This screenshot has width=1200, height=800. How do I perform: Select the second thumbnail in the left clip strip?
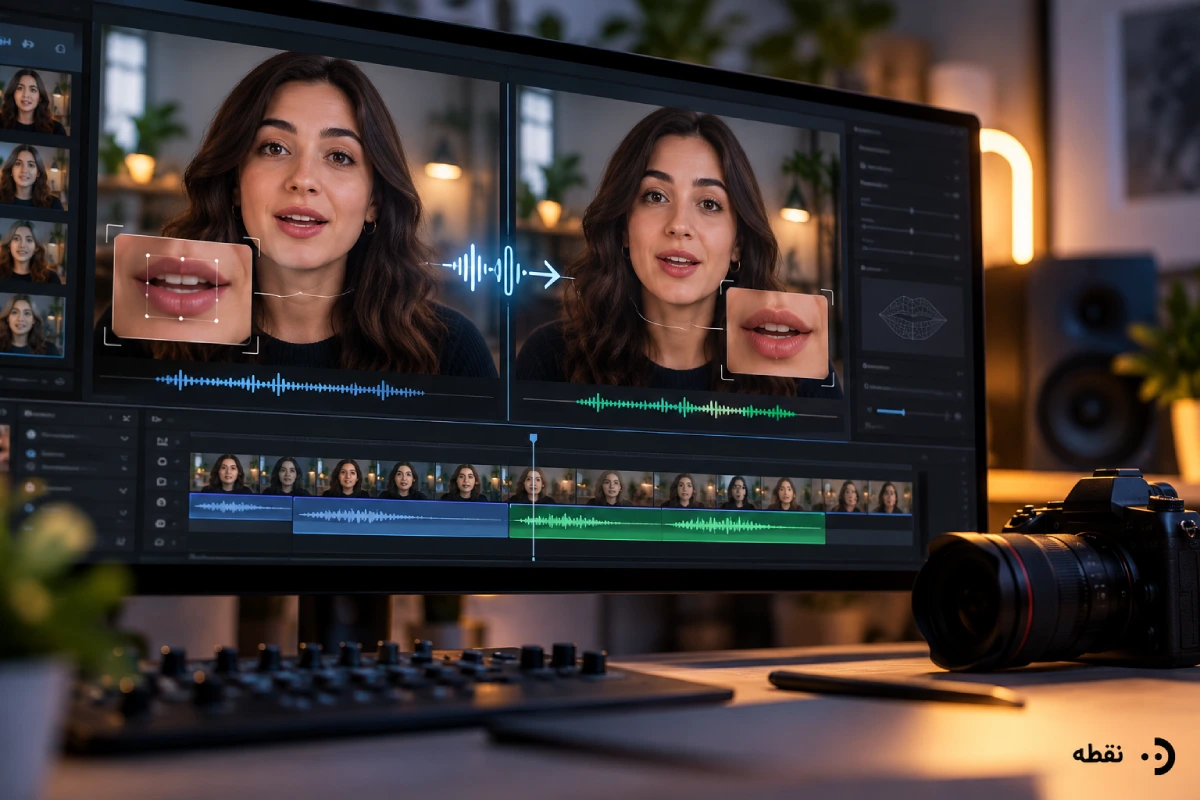tap(34, 175)
